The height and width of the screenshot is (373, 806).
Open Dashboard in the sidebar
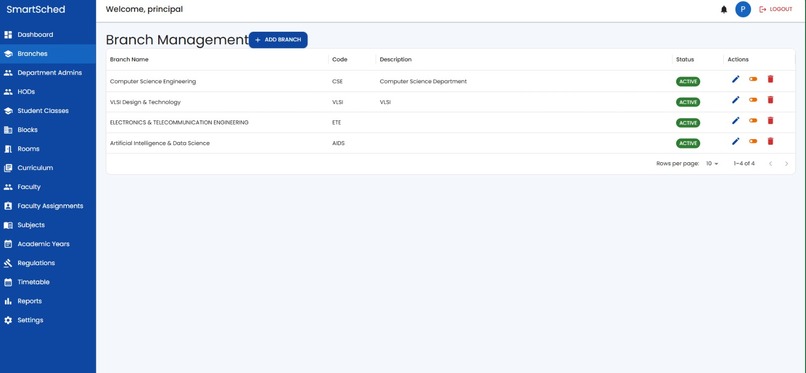(x=48, y=35)
